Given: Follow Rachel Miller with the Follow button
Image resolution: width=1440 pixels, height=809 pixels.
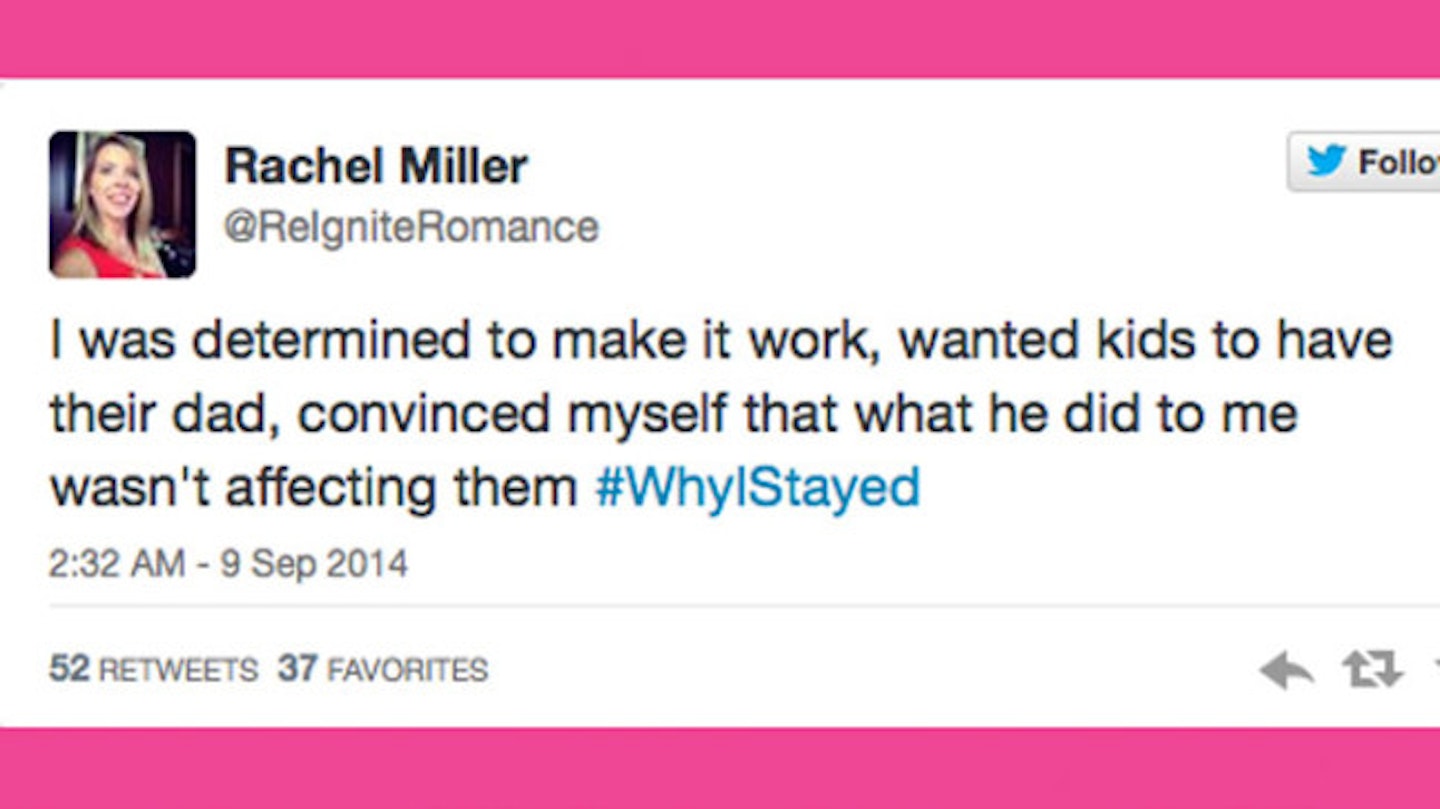Looking at the screenshot, I should pyautogui.click(x=1364, y=161).
